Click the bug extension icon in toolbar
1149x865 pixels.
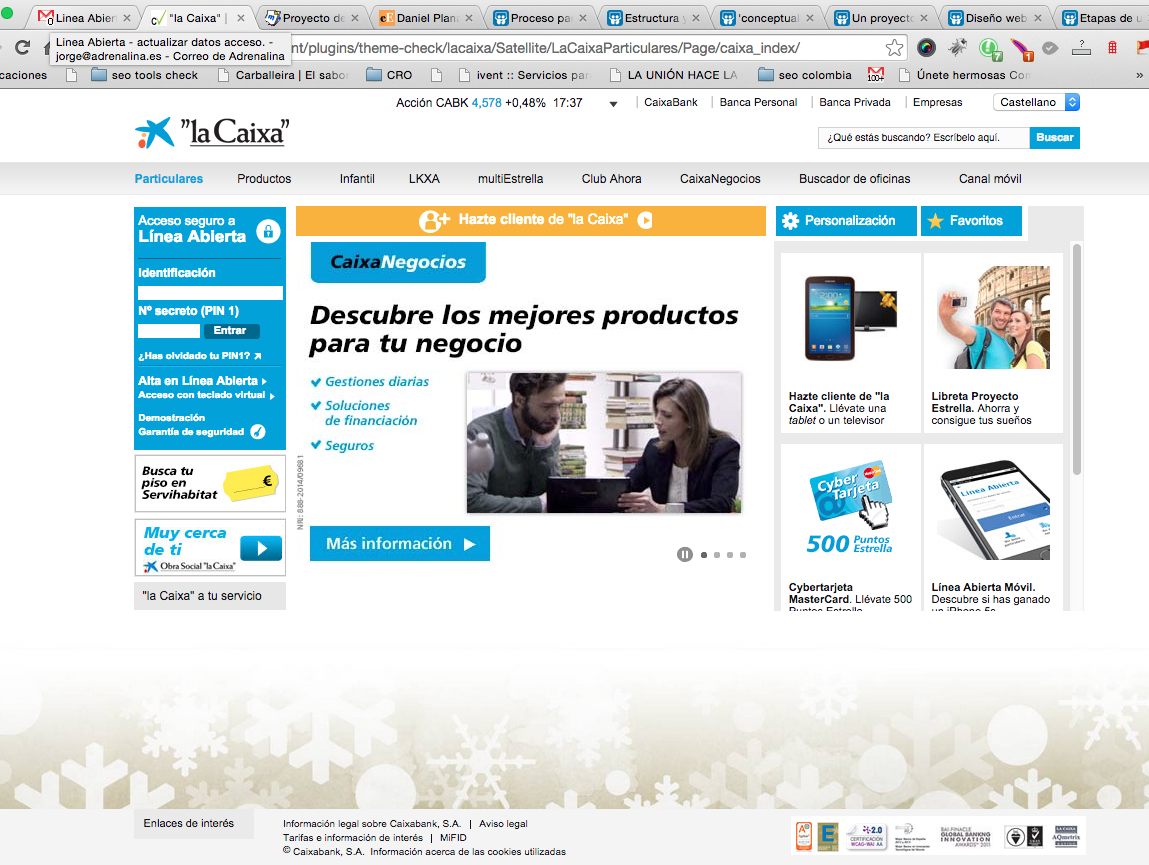pyautogui.click(x=958, y=48)
